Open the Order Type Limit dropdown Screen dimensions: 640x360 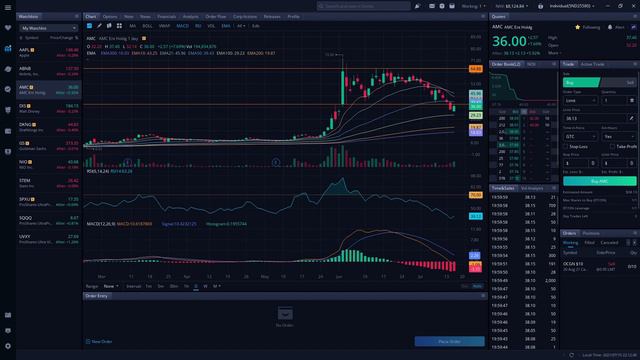coord(580,100)
